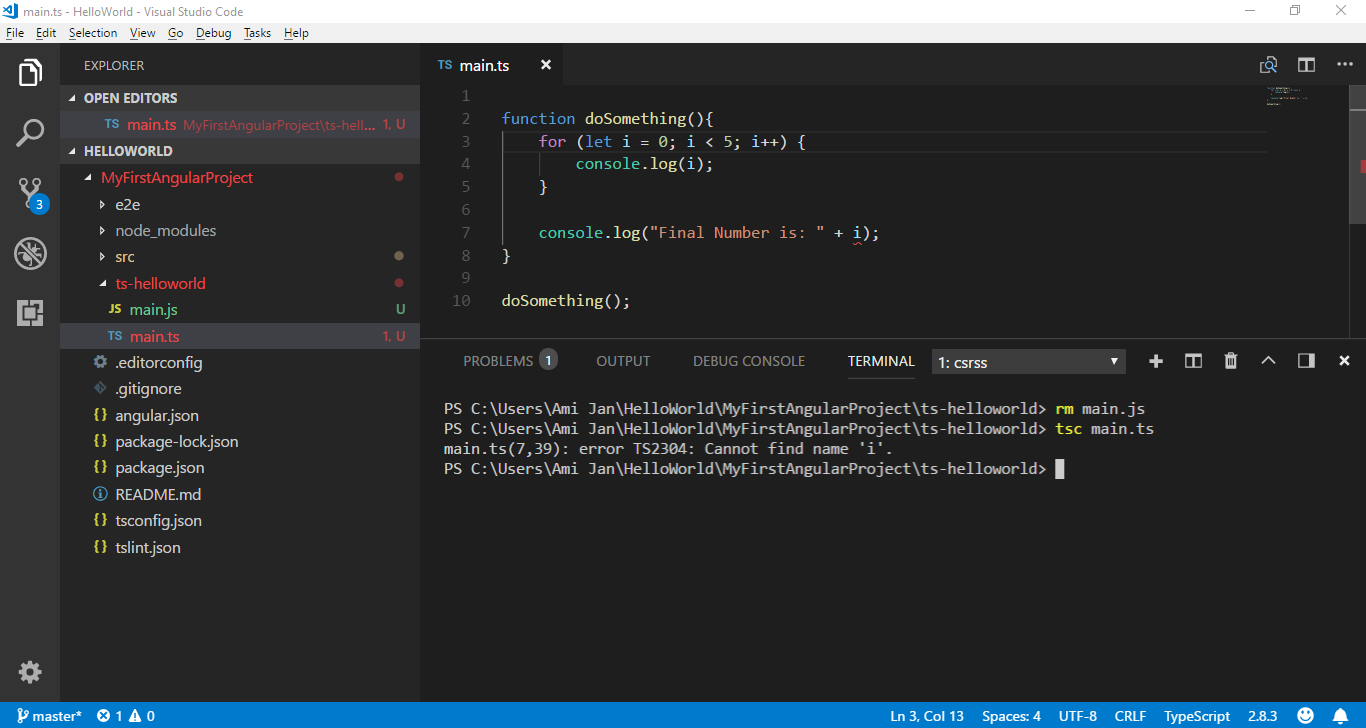
Task: Split the terminal panel
Action: (1193, 361)
